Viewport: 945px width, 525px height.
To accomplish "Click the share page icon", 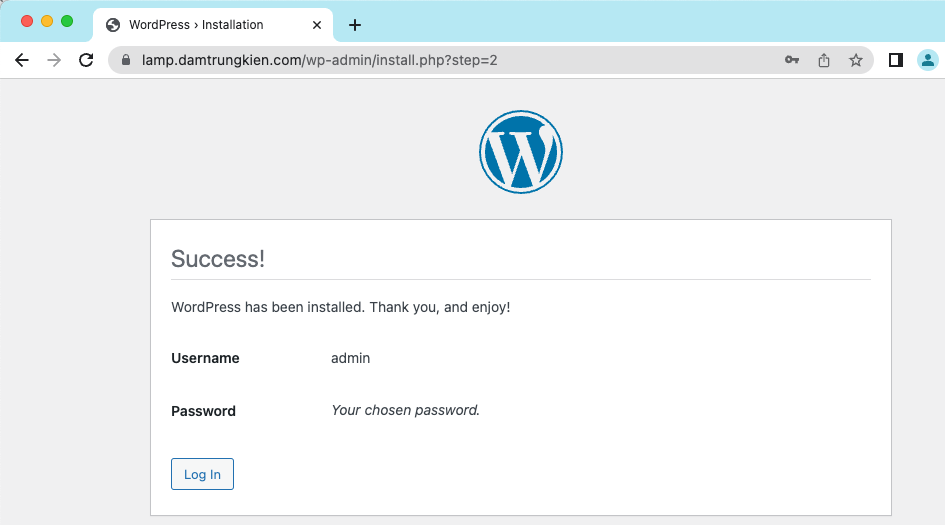I will [824, 60].
